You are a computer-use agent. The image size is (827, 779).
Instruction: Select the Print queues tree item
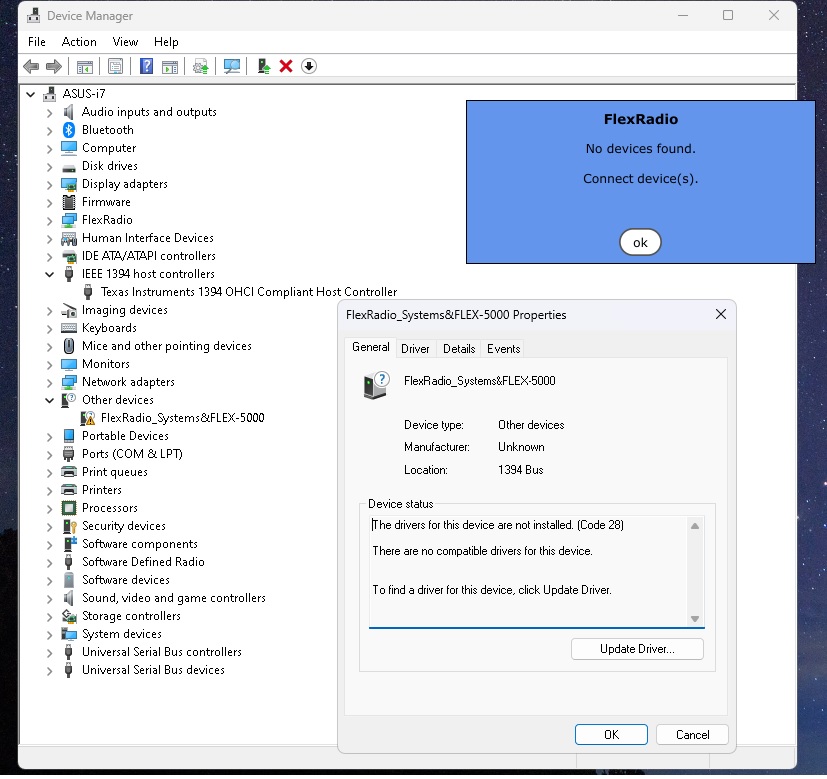pyautogui.click(x=114, y=472)
